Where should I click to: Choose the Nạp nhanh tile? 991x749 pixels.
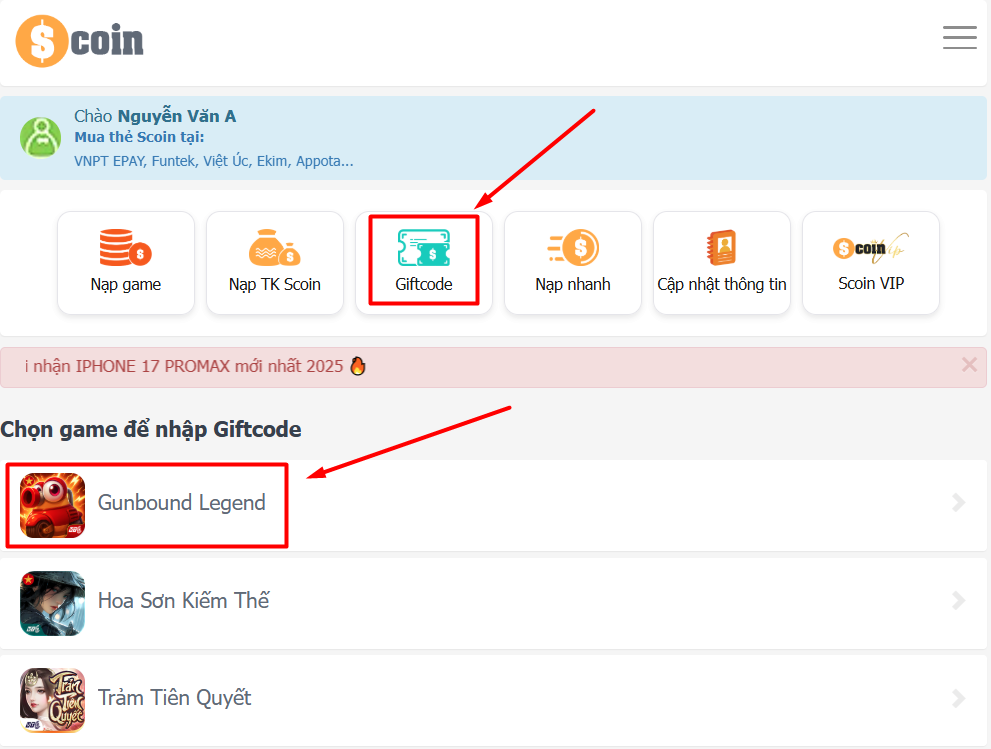573,262
